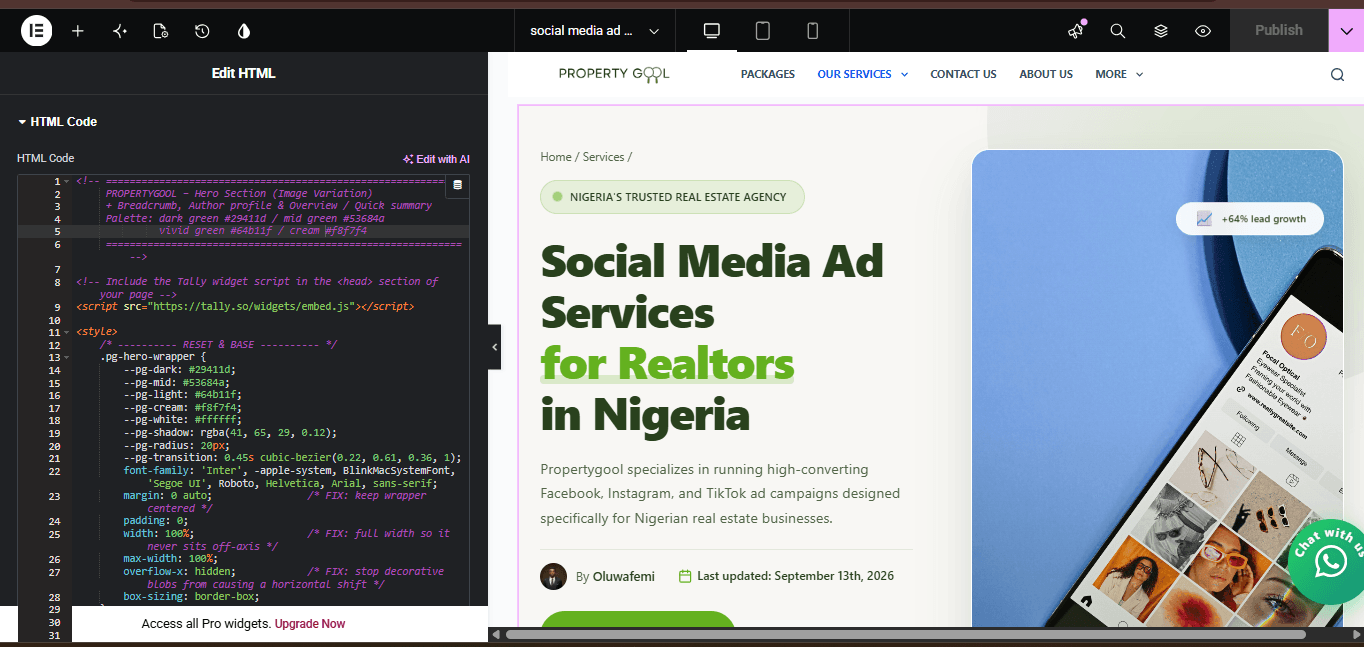Open the Structure layers panel
1364x647 pixels.
(1161, 31)
